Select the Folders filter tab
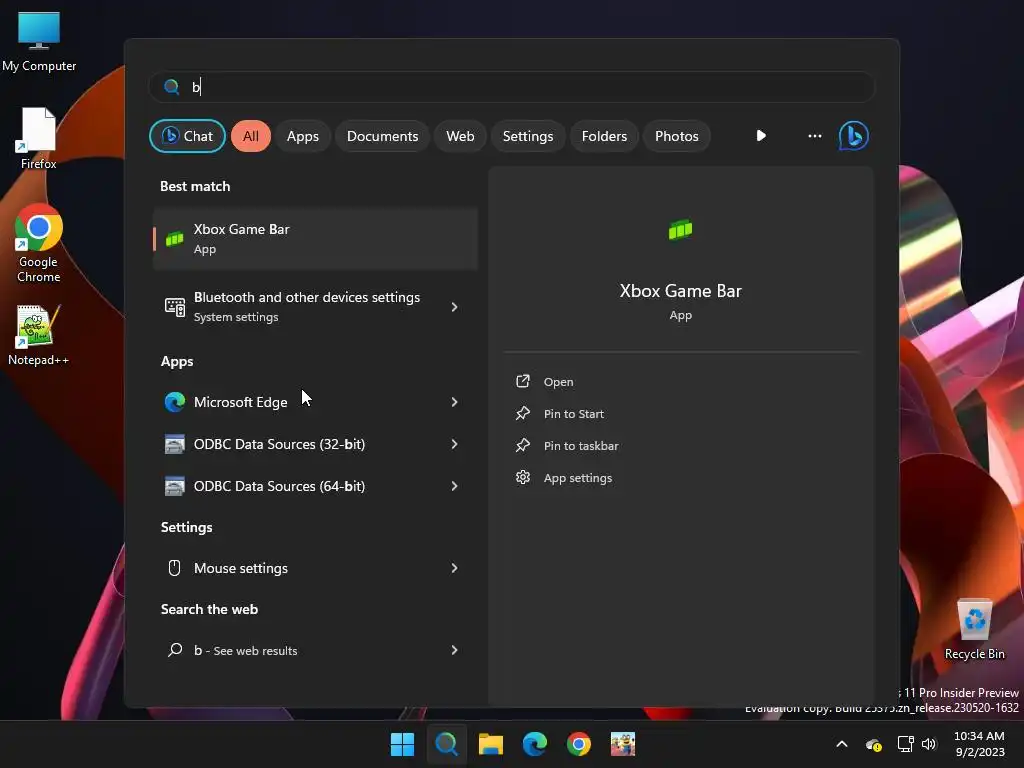1024x768 pixels. [x=604, y=136]
